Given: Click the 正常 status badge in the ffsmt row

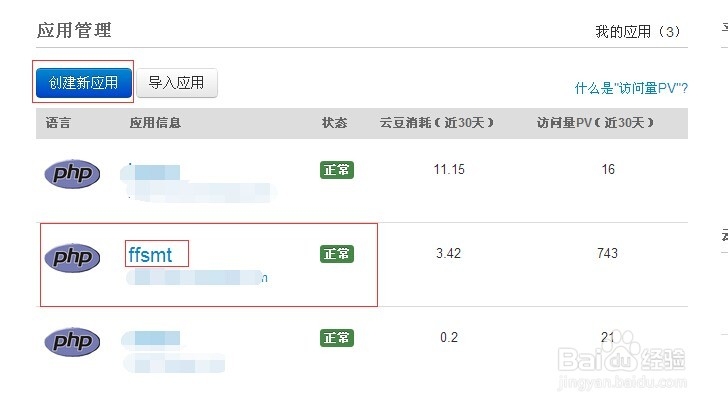Looking at the screenshot, I should click(x=337, y=254).
